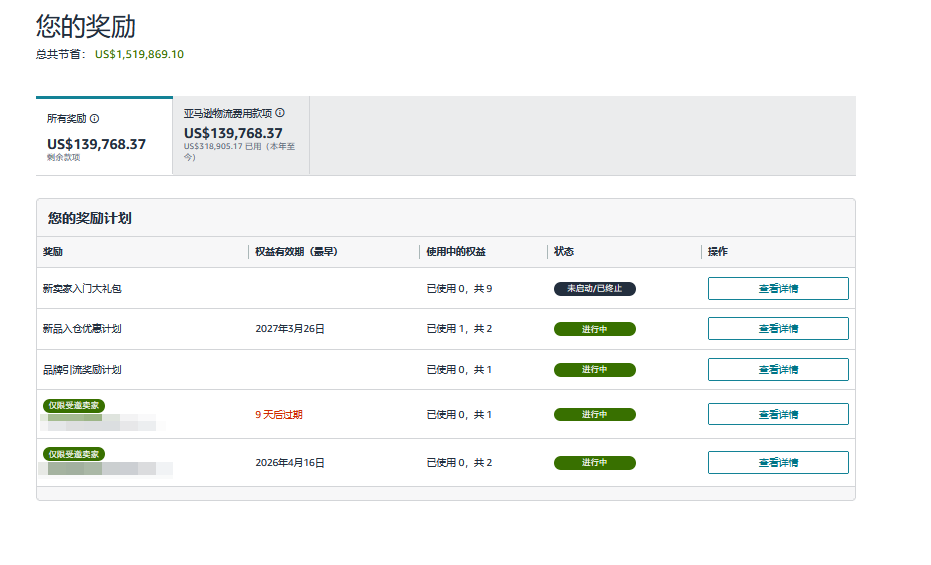Screen dimensions: 931x565
Task: Open 查看详情 for 新卖家入门大礼包
Action: 778,289
